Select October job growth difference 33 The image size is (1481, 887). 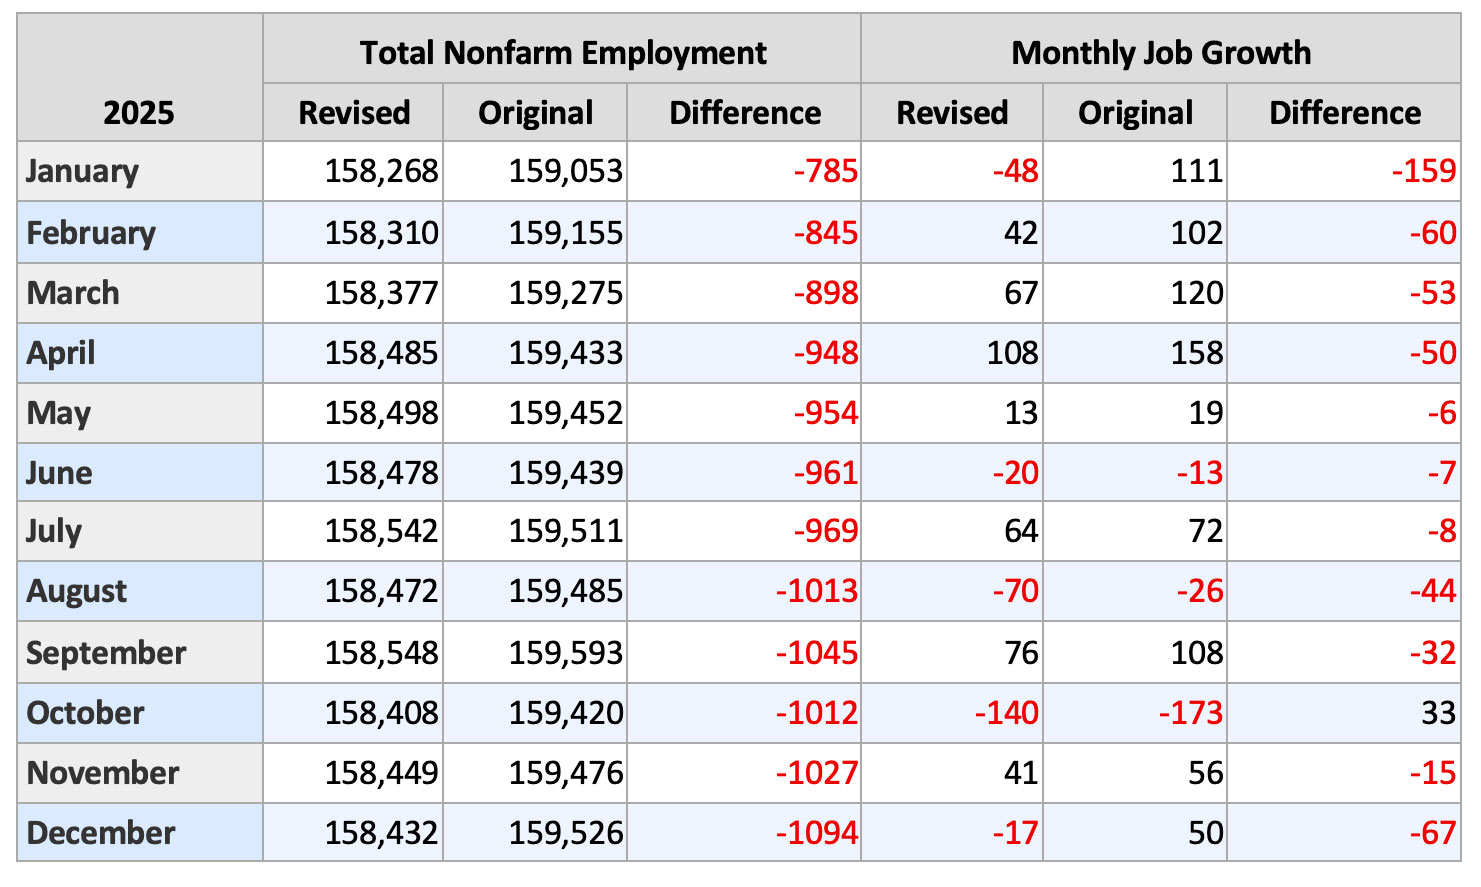tap(1438, 713)
